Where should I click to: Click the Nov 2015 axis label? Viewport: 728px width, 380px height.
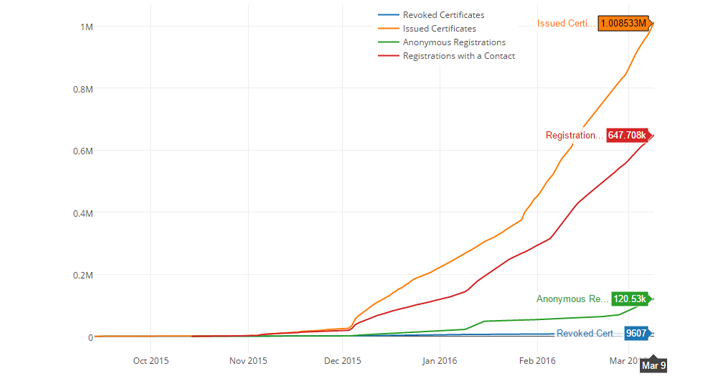[x=248, y=361]
